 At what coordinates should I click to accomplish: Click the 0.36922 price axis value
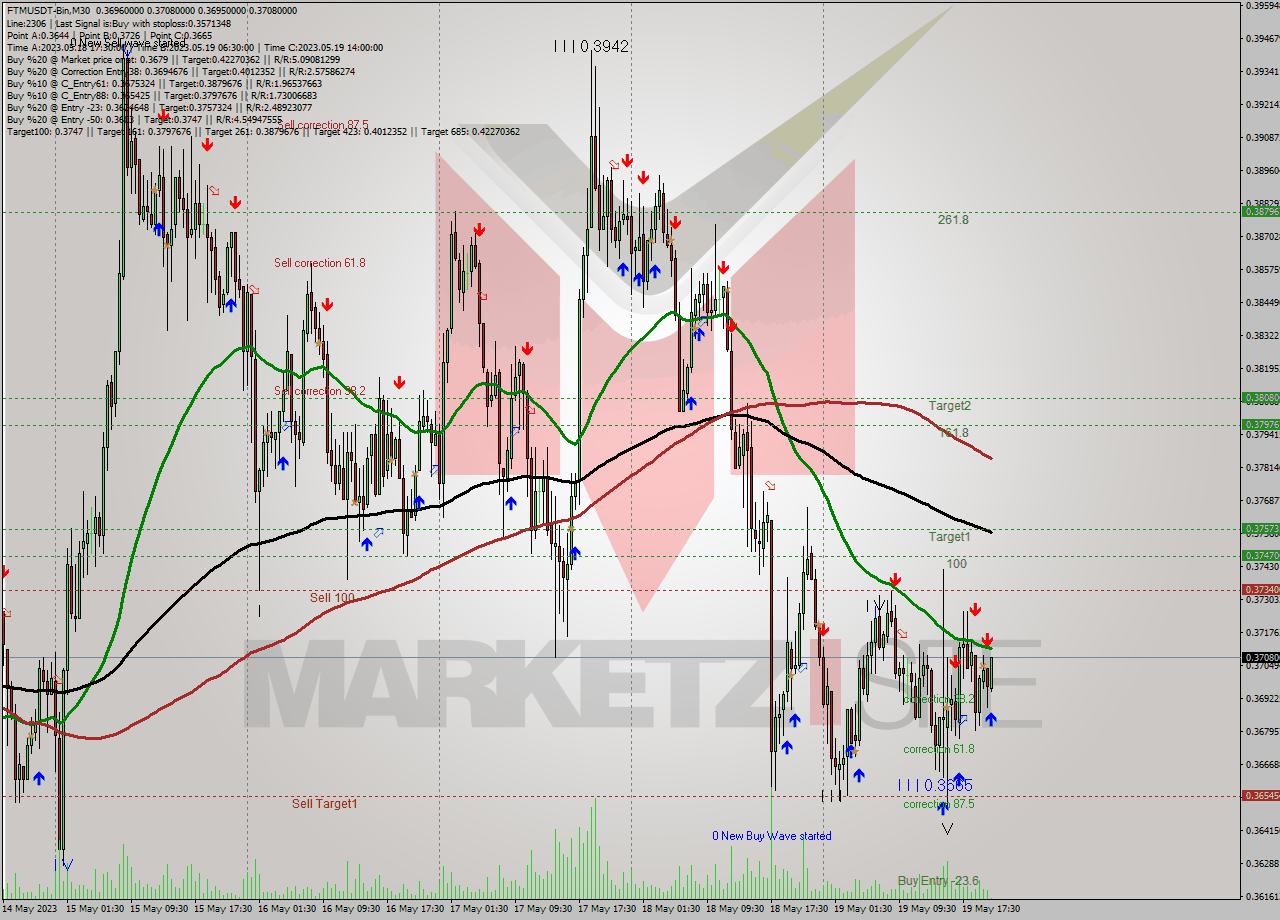(1262, 699)
